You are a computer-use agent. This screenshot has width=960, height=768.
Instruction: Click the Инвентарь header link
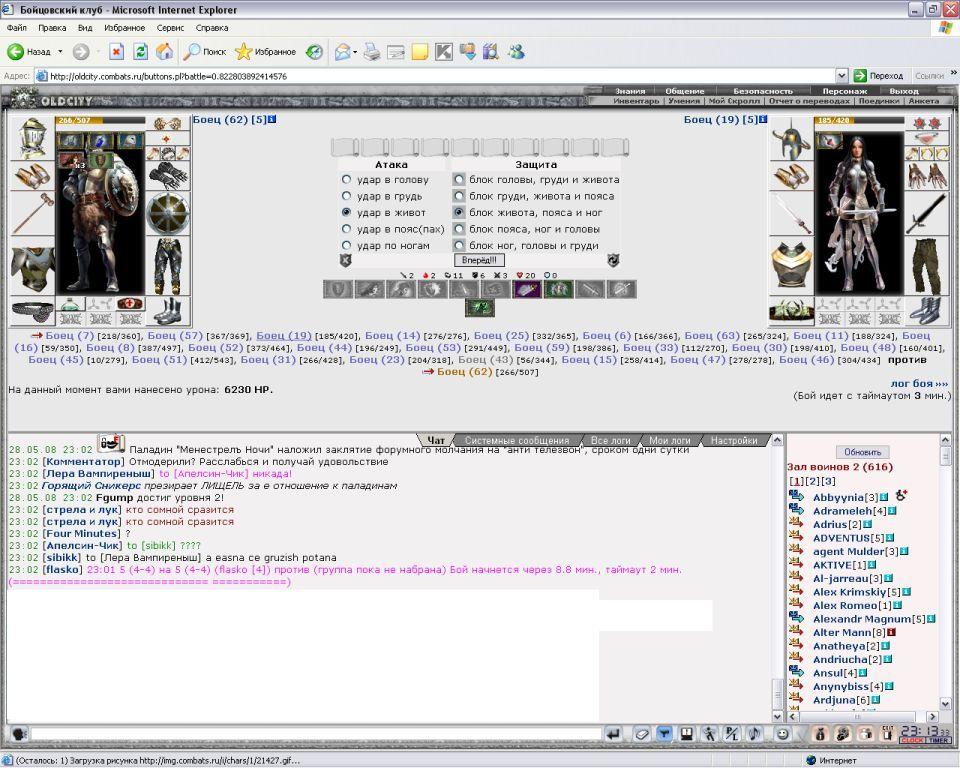(x=636, y=100)
